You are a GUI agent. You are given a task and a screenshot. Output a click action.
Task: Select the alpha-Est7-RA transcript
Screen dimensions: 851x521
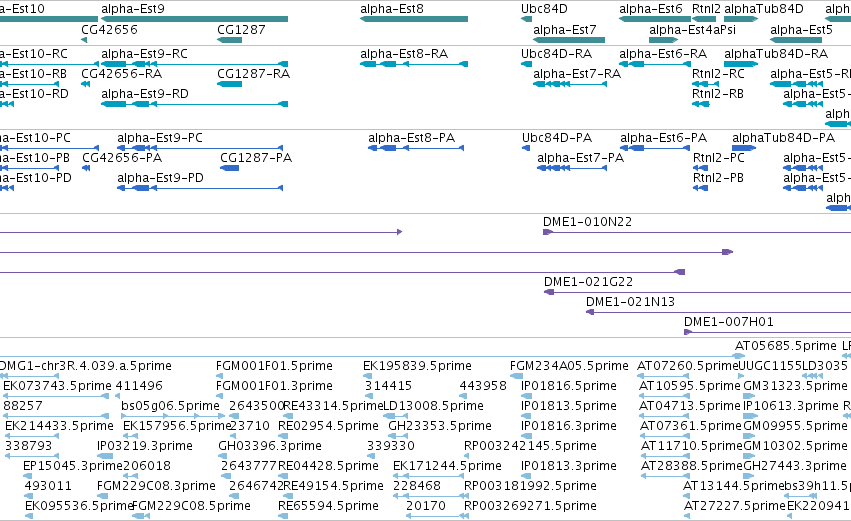(x=569, y=84)
